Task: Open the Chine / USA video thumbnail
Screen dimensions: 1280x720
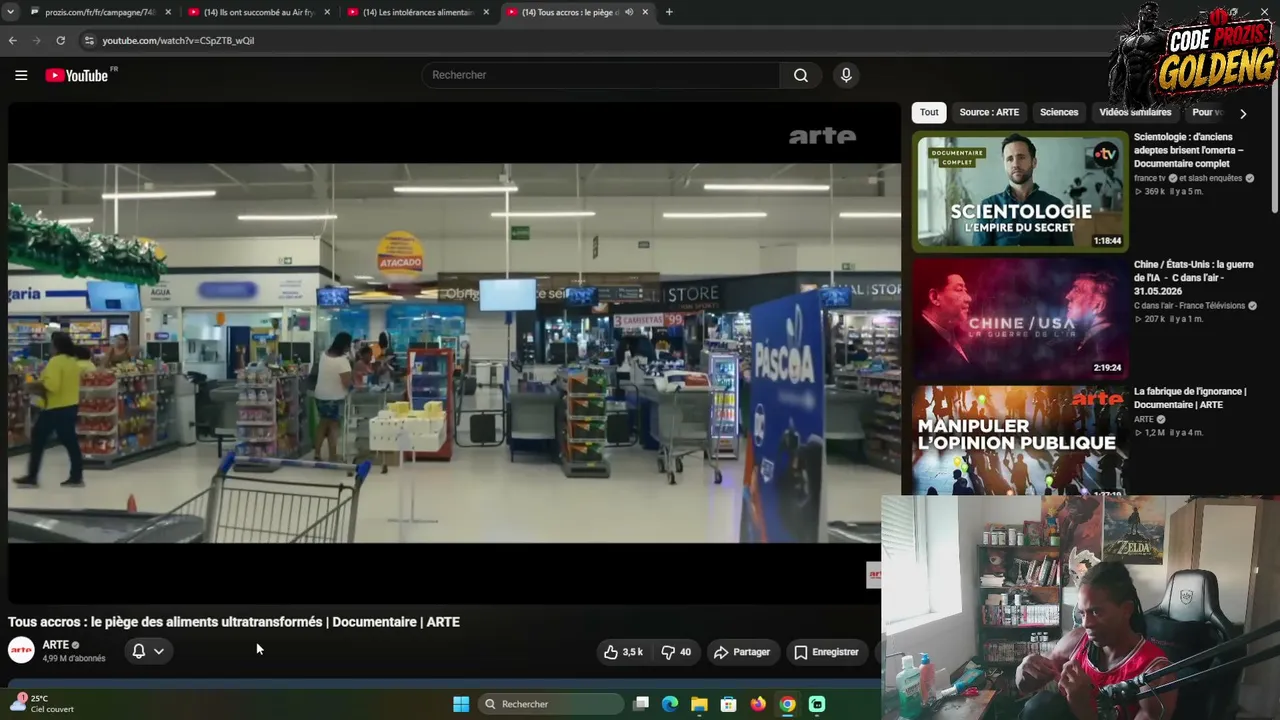Action: point(1020,318)
